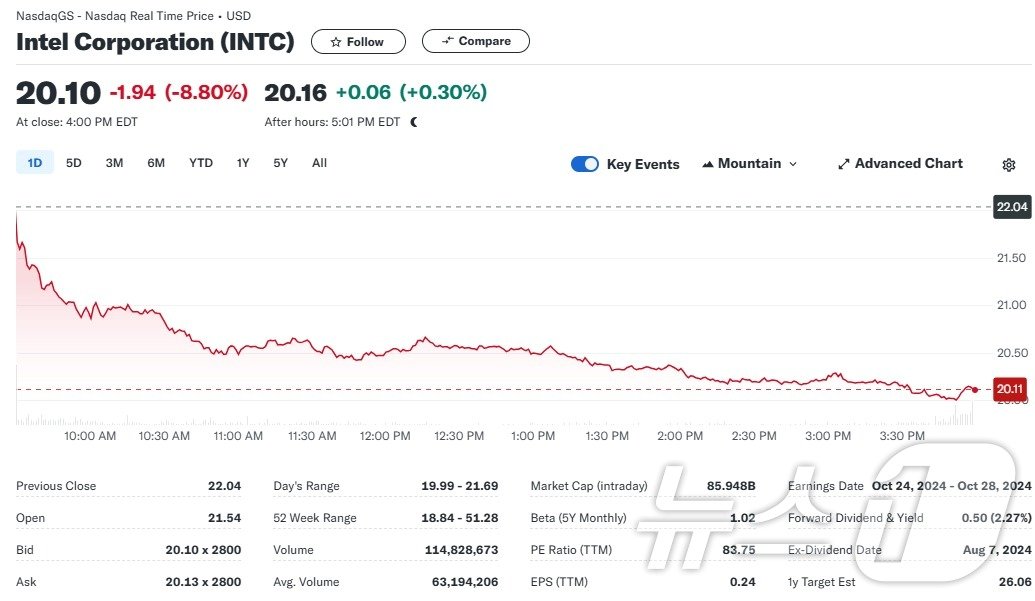The image size is (1035, 601).
Task: Click the Open value 21.54
Action: pyautogui.click(x=224, y=519)
